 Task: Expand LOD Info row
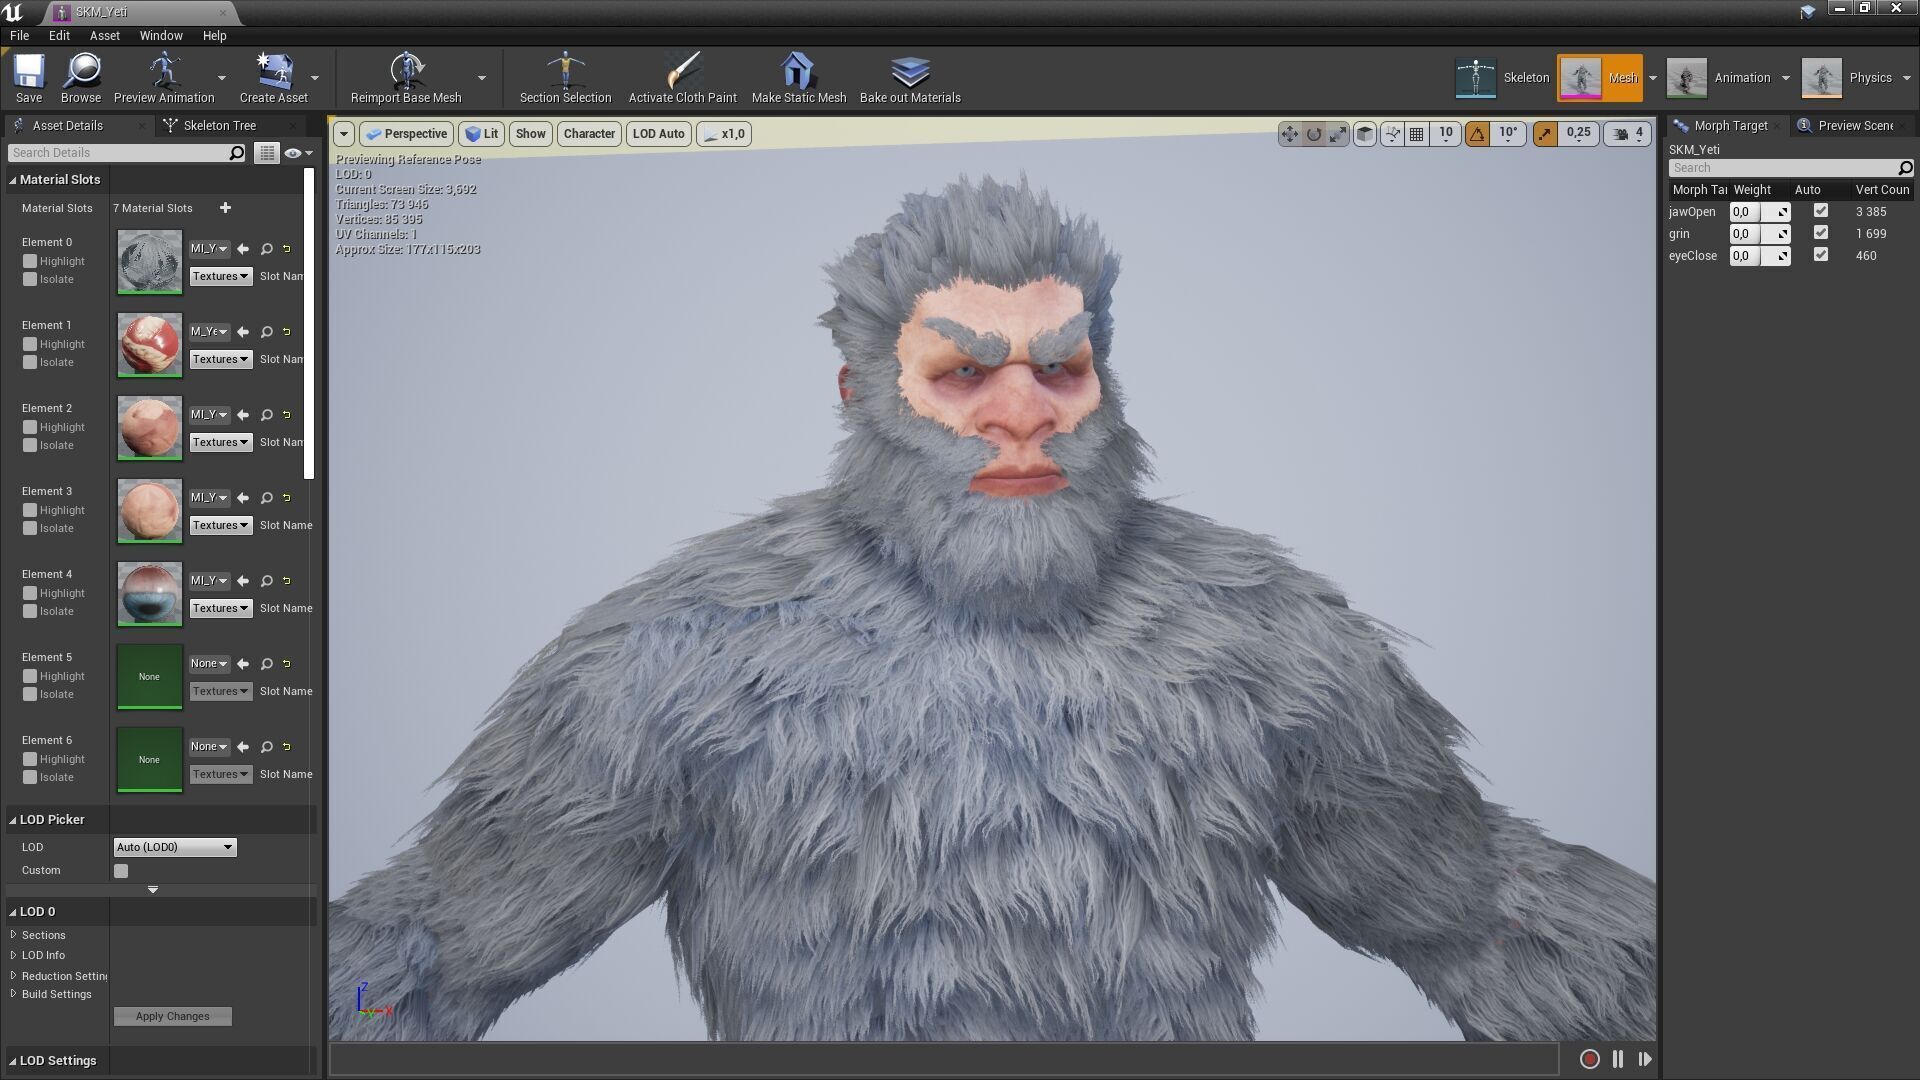click(14, 955)
